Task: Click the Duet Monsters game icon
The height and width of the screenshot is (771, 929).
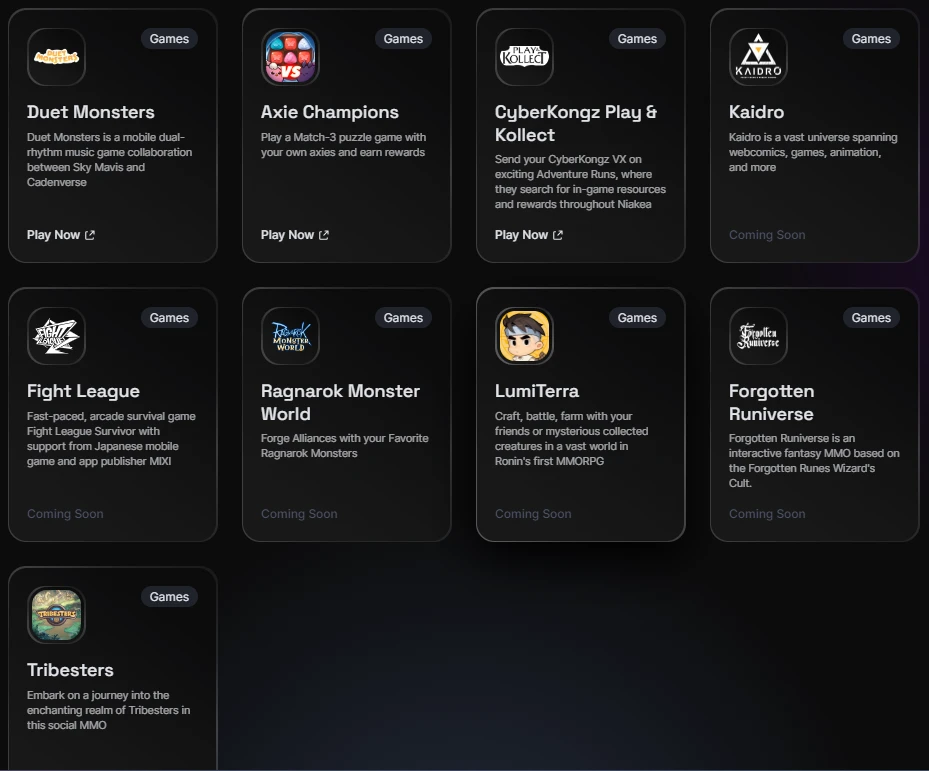Action: tap(56, 57)
